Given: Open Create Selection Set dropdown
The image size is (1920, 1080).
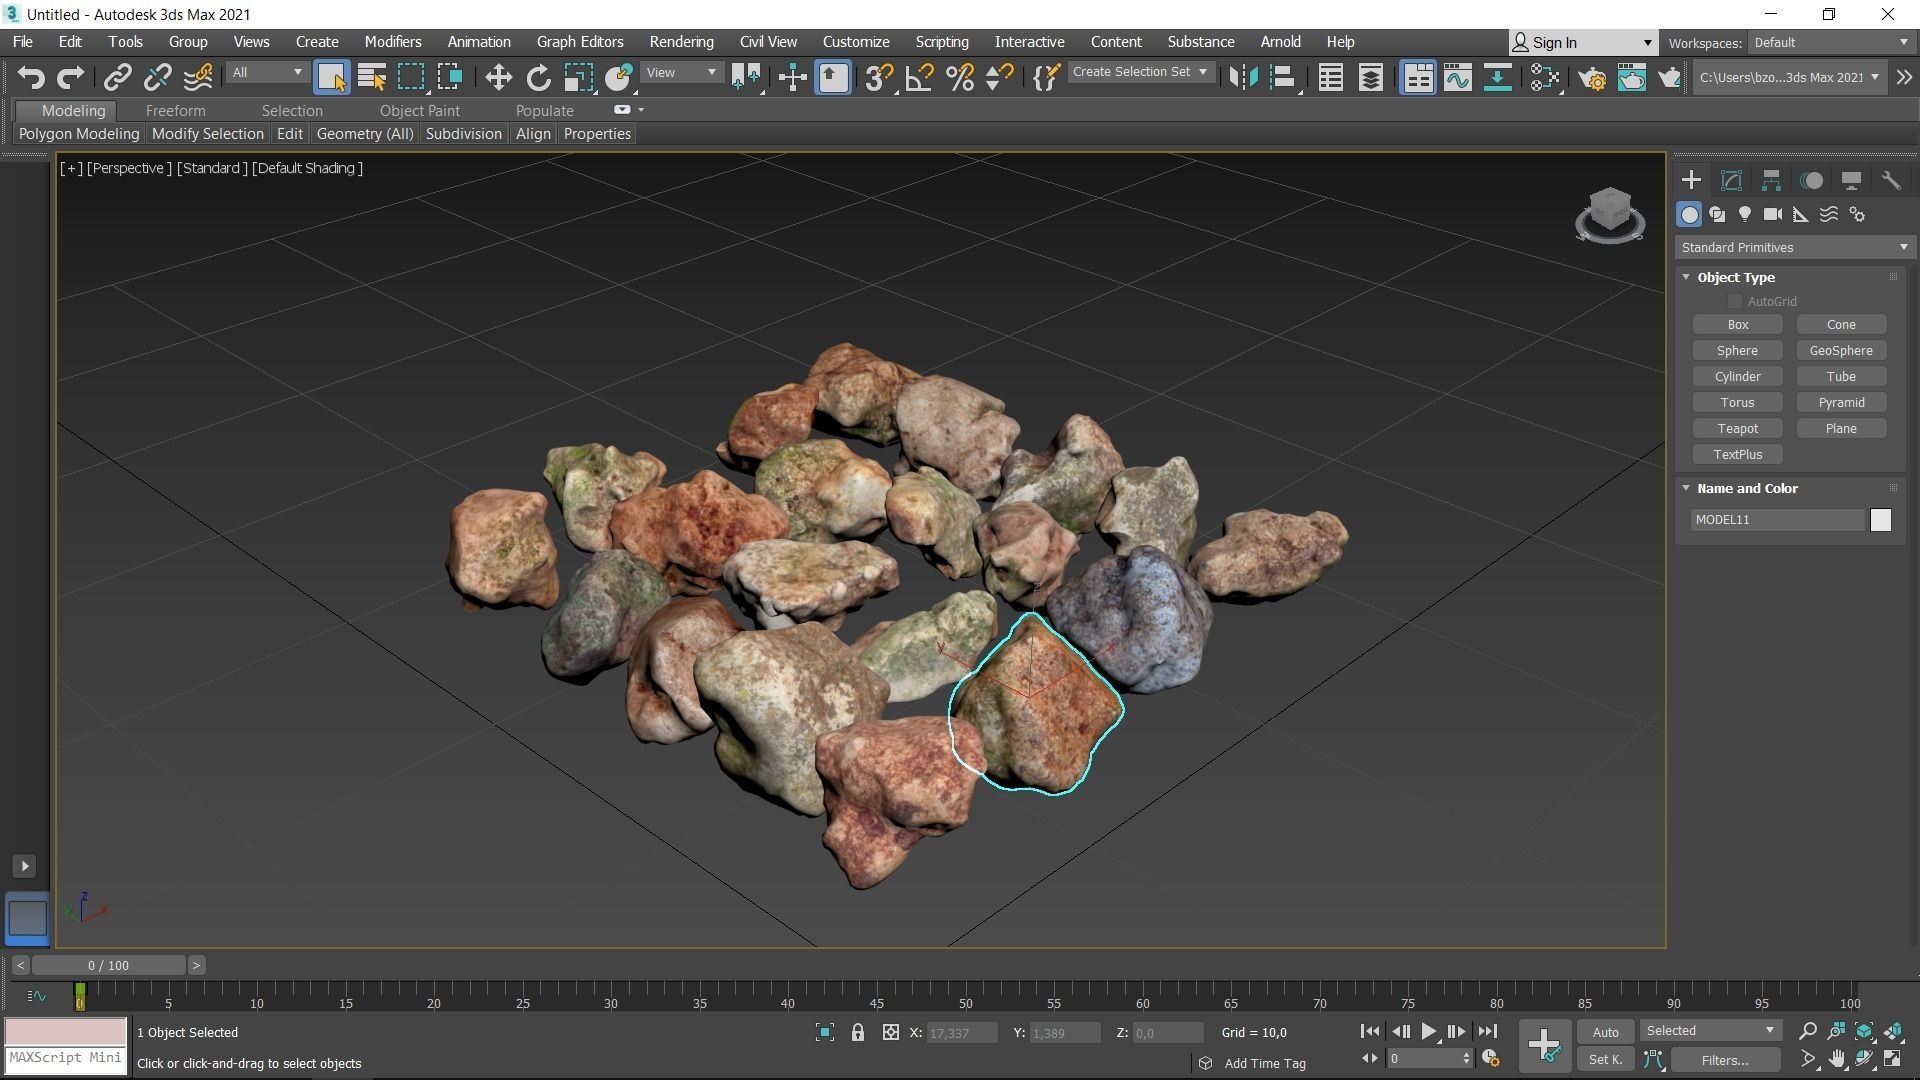Looking at the screenshot, I should pyautogui.click(x=1141, y=72).
